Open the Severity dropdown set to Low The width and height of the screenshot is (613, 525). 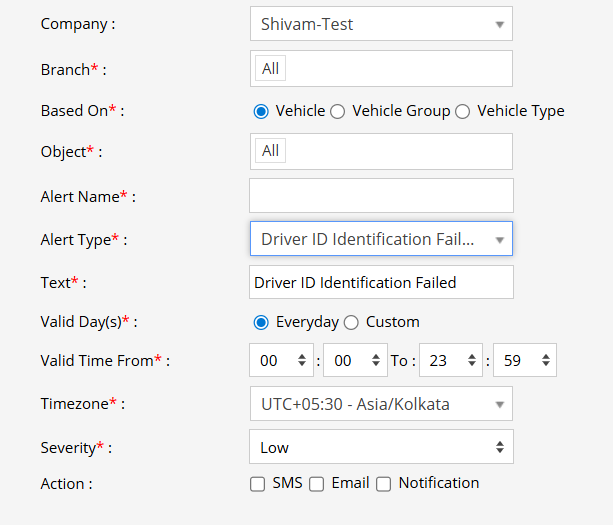380,447
